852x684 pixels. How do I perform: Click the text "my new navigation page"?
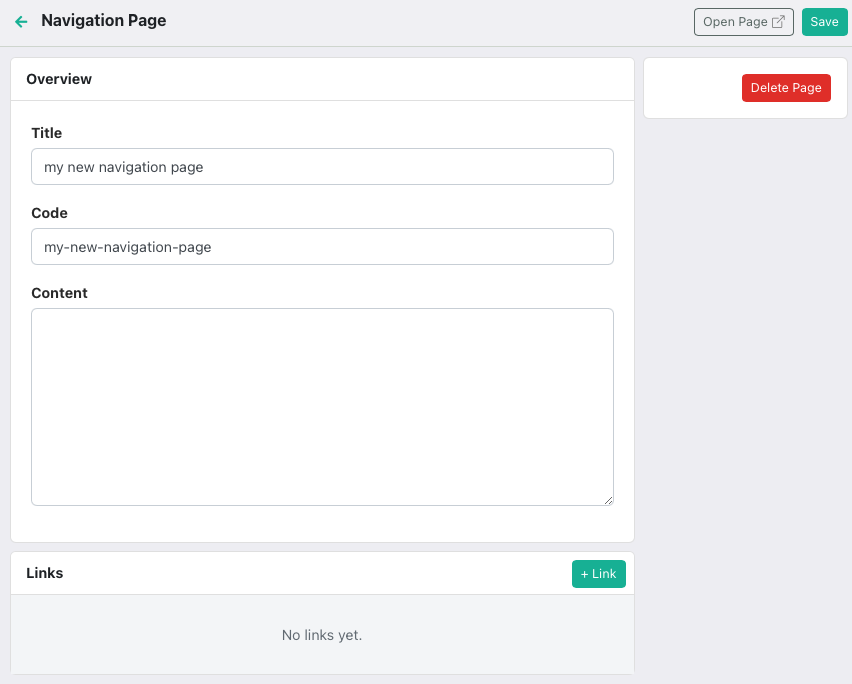click(124, 167)
